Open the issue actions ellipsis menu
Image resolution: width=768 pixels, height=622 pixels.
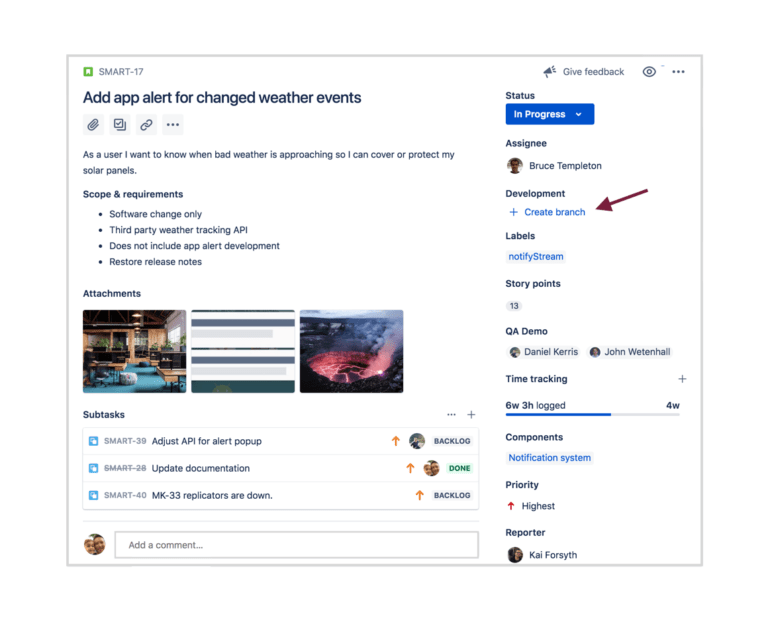pyautogui.click(x=678, y=72)
